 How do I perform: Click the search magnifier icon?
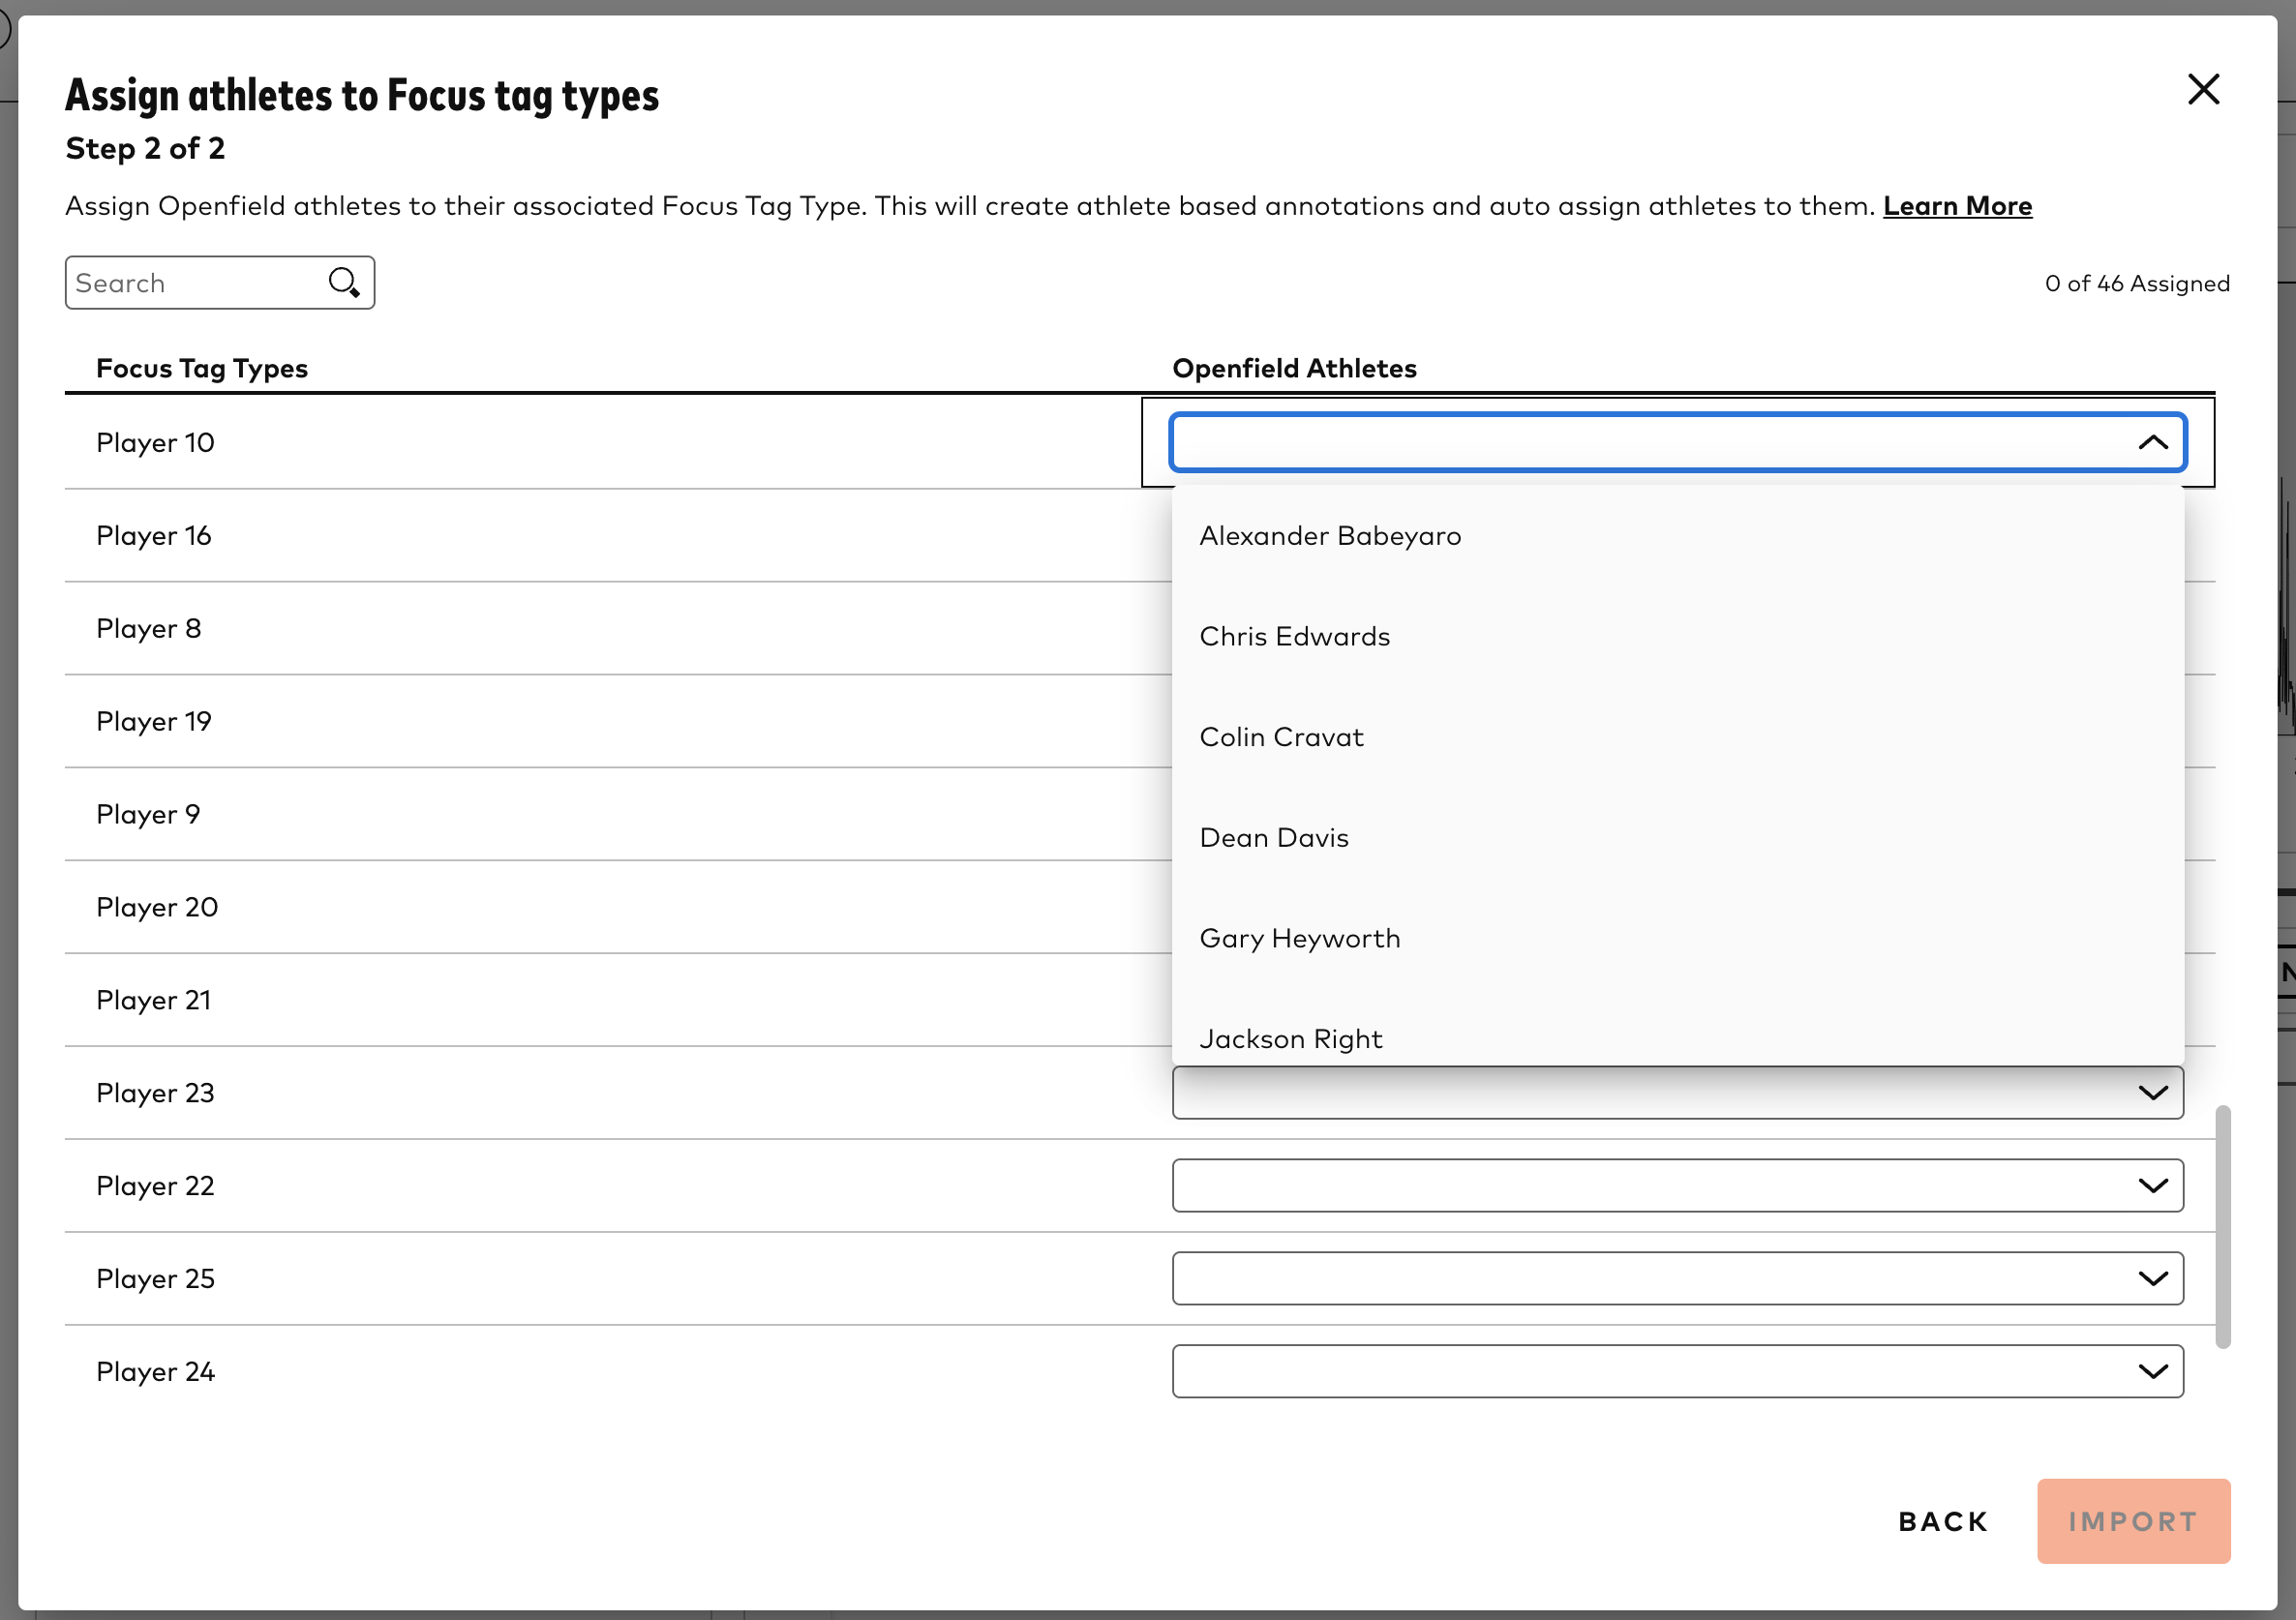coord(343,282)
